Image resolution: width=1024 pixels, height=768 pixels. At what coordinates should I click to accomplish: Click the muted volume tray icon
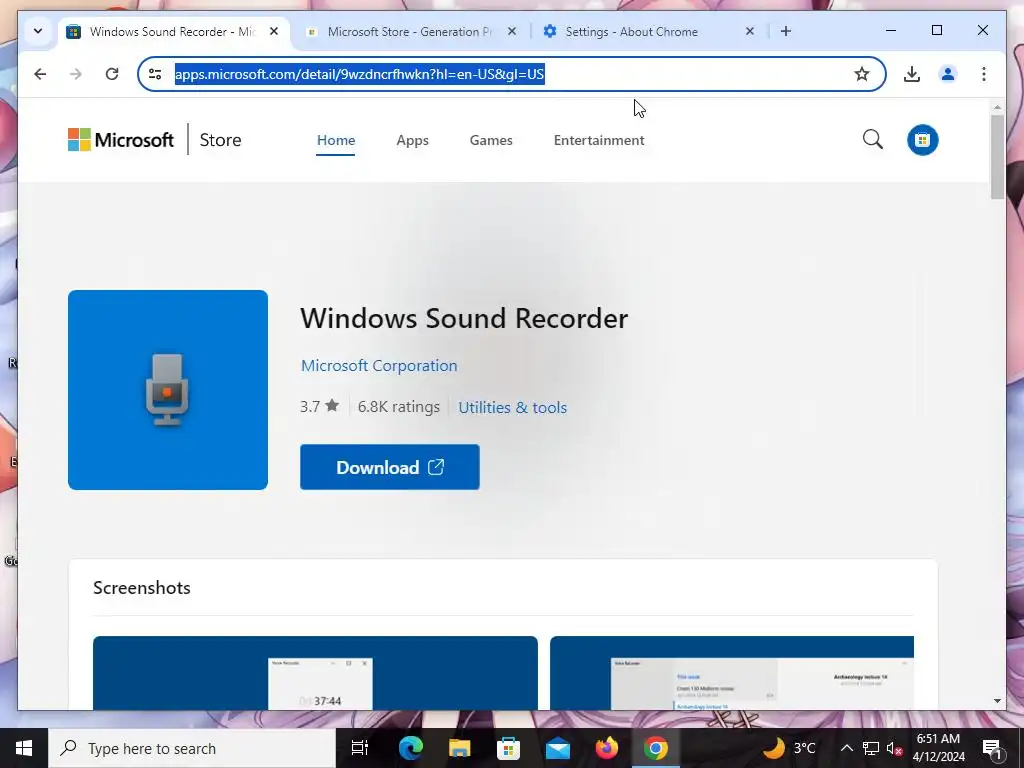[x=895, y=748]
